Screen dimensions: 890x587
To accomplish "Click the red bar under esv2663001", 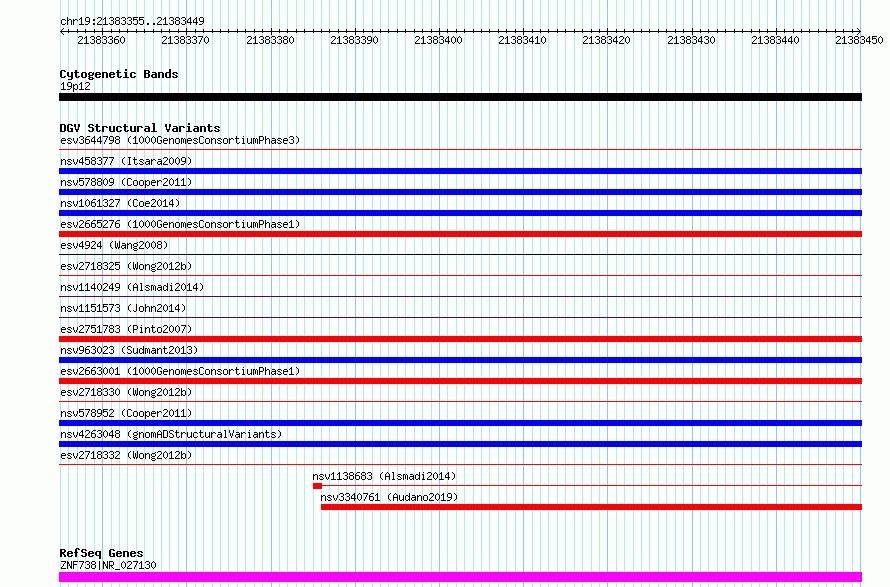I will [x=460, y=381].
